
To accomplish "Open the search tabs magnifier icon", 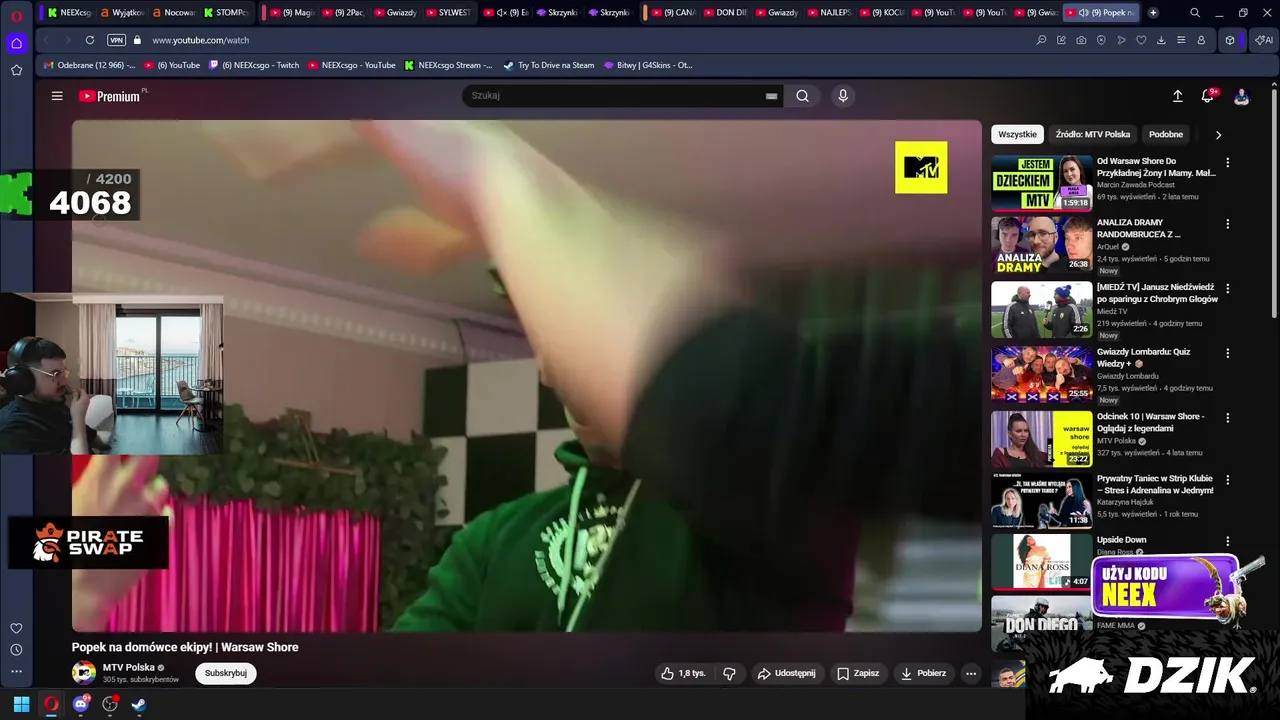I will tap(1195, 13).
